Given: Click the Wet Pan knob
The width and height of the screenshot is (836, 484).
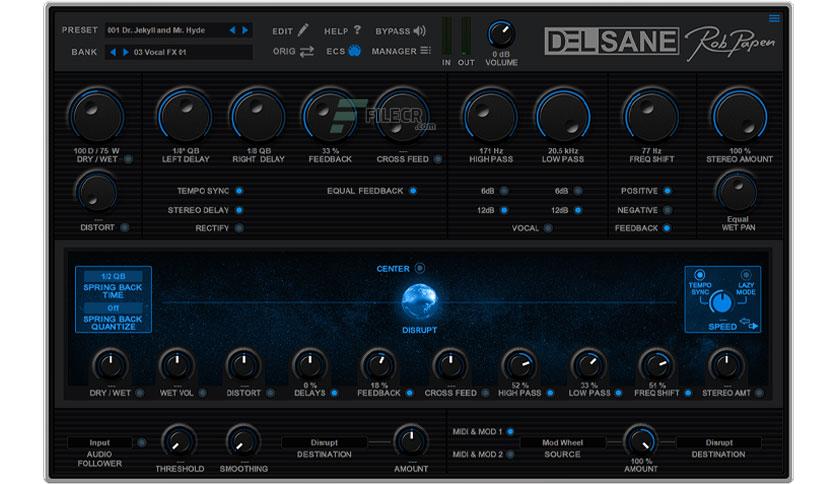Looking at the screenshot, I should [737, 192].
